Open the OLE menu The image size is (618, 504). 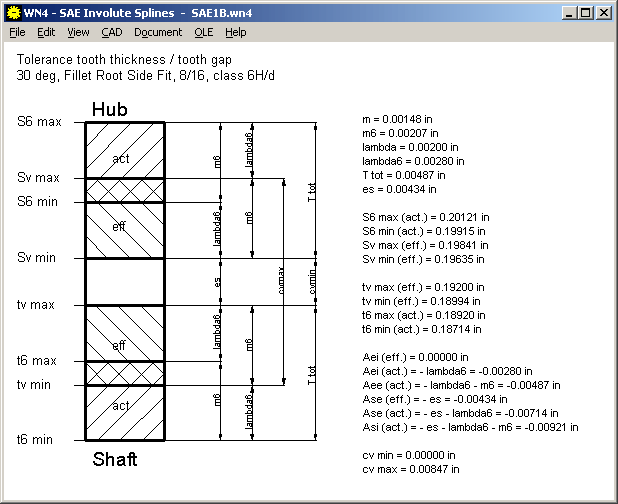tap(203, 32)
